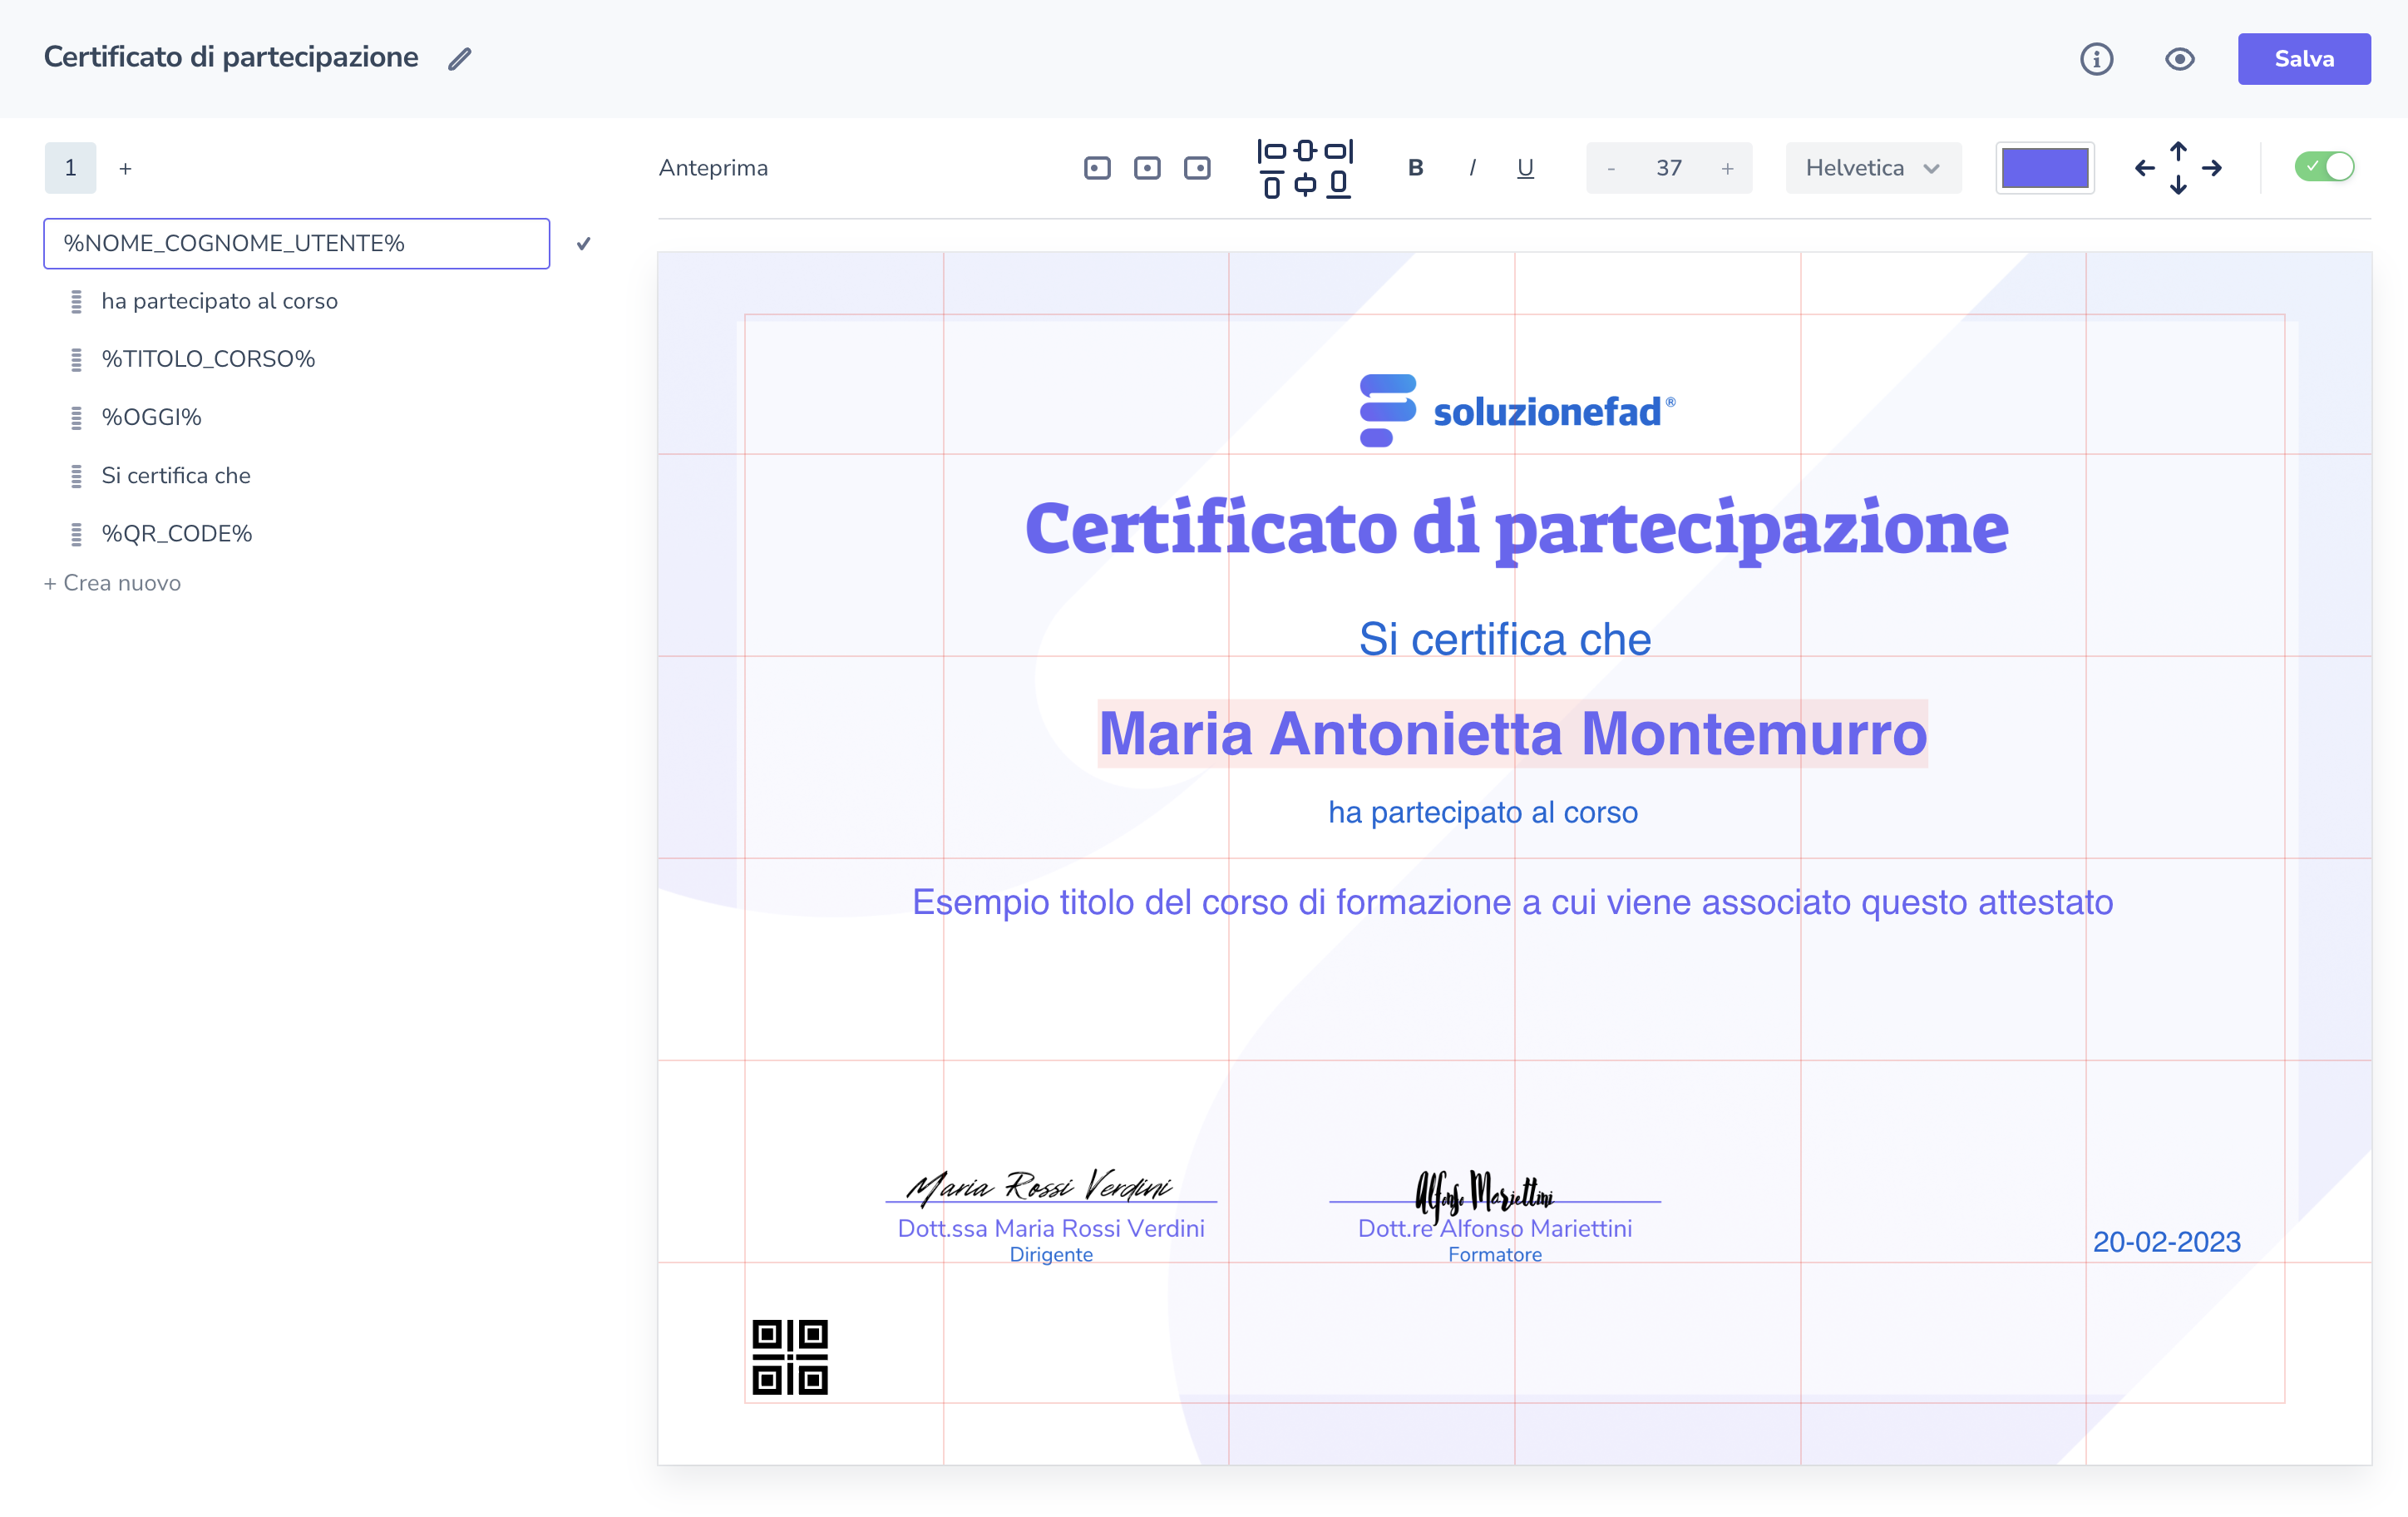The width and height of the screenshot is (2408, 1517).
Task: Click the pencil icon to rename the certificate
Action: tap(459, 59)
